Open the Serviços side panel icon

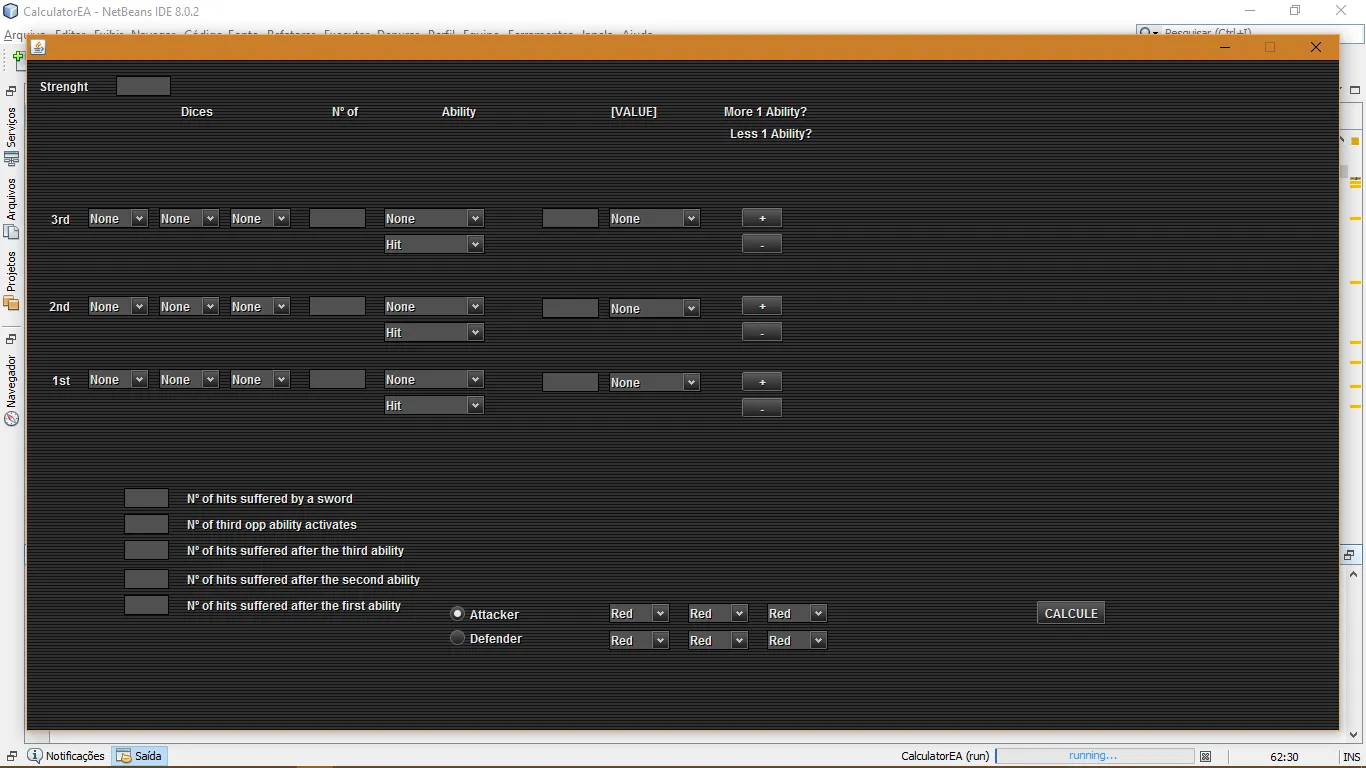12,136
